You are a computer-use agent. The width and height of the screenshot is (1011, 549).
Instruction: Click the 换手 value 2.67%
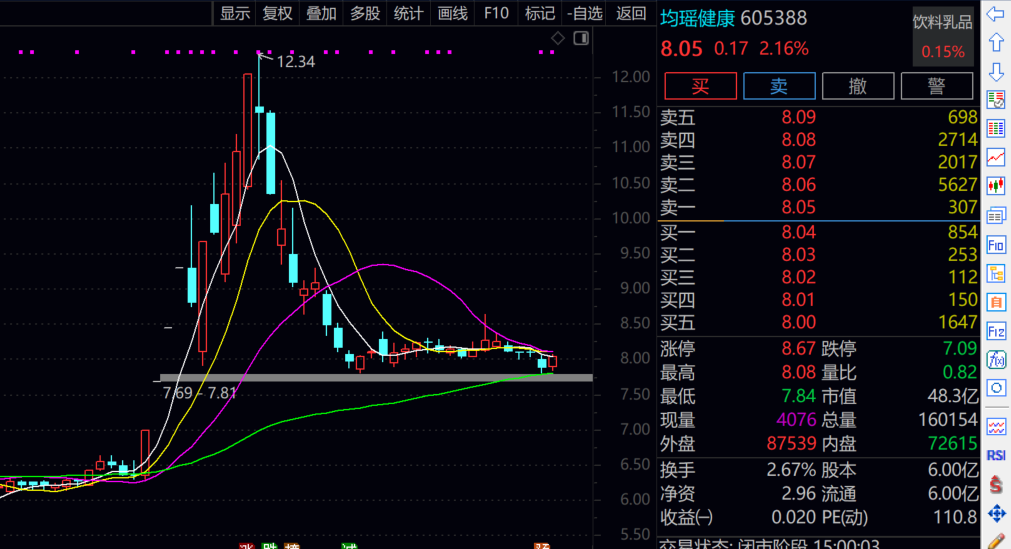(x=790, y=470)
